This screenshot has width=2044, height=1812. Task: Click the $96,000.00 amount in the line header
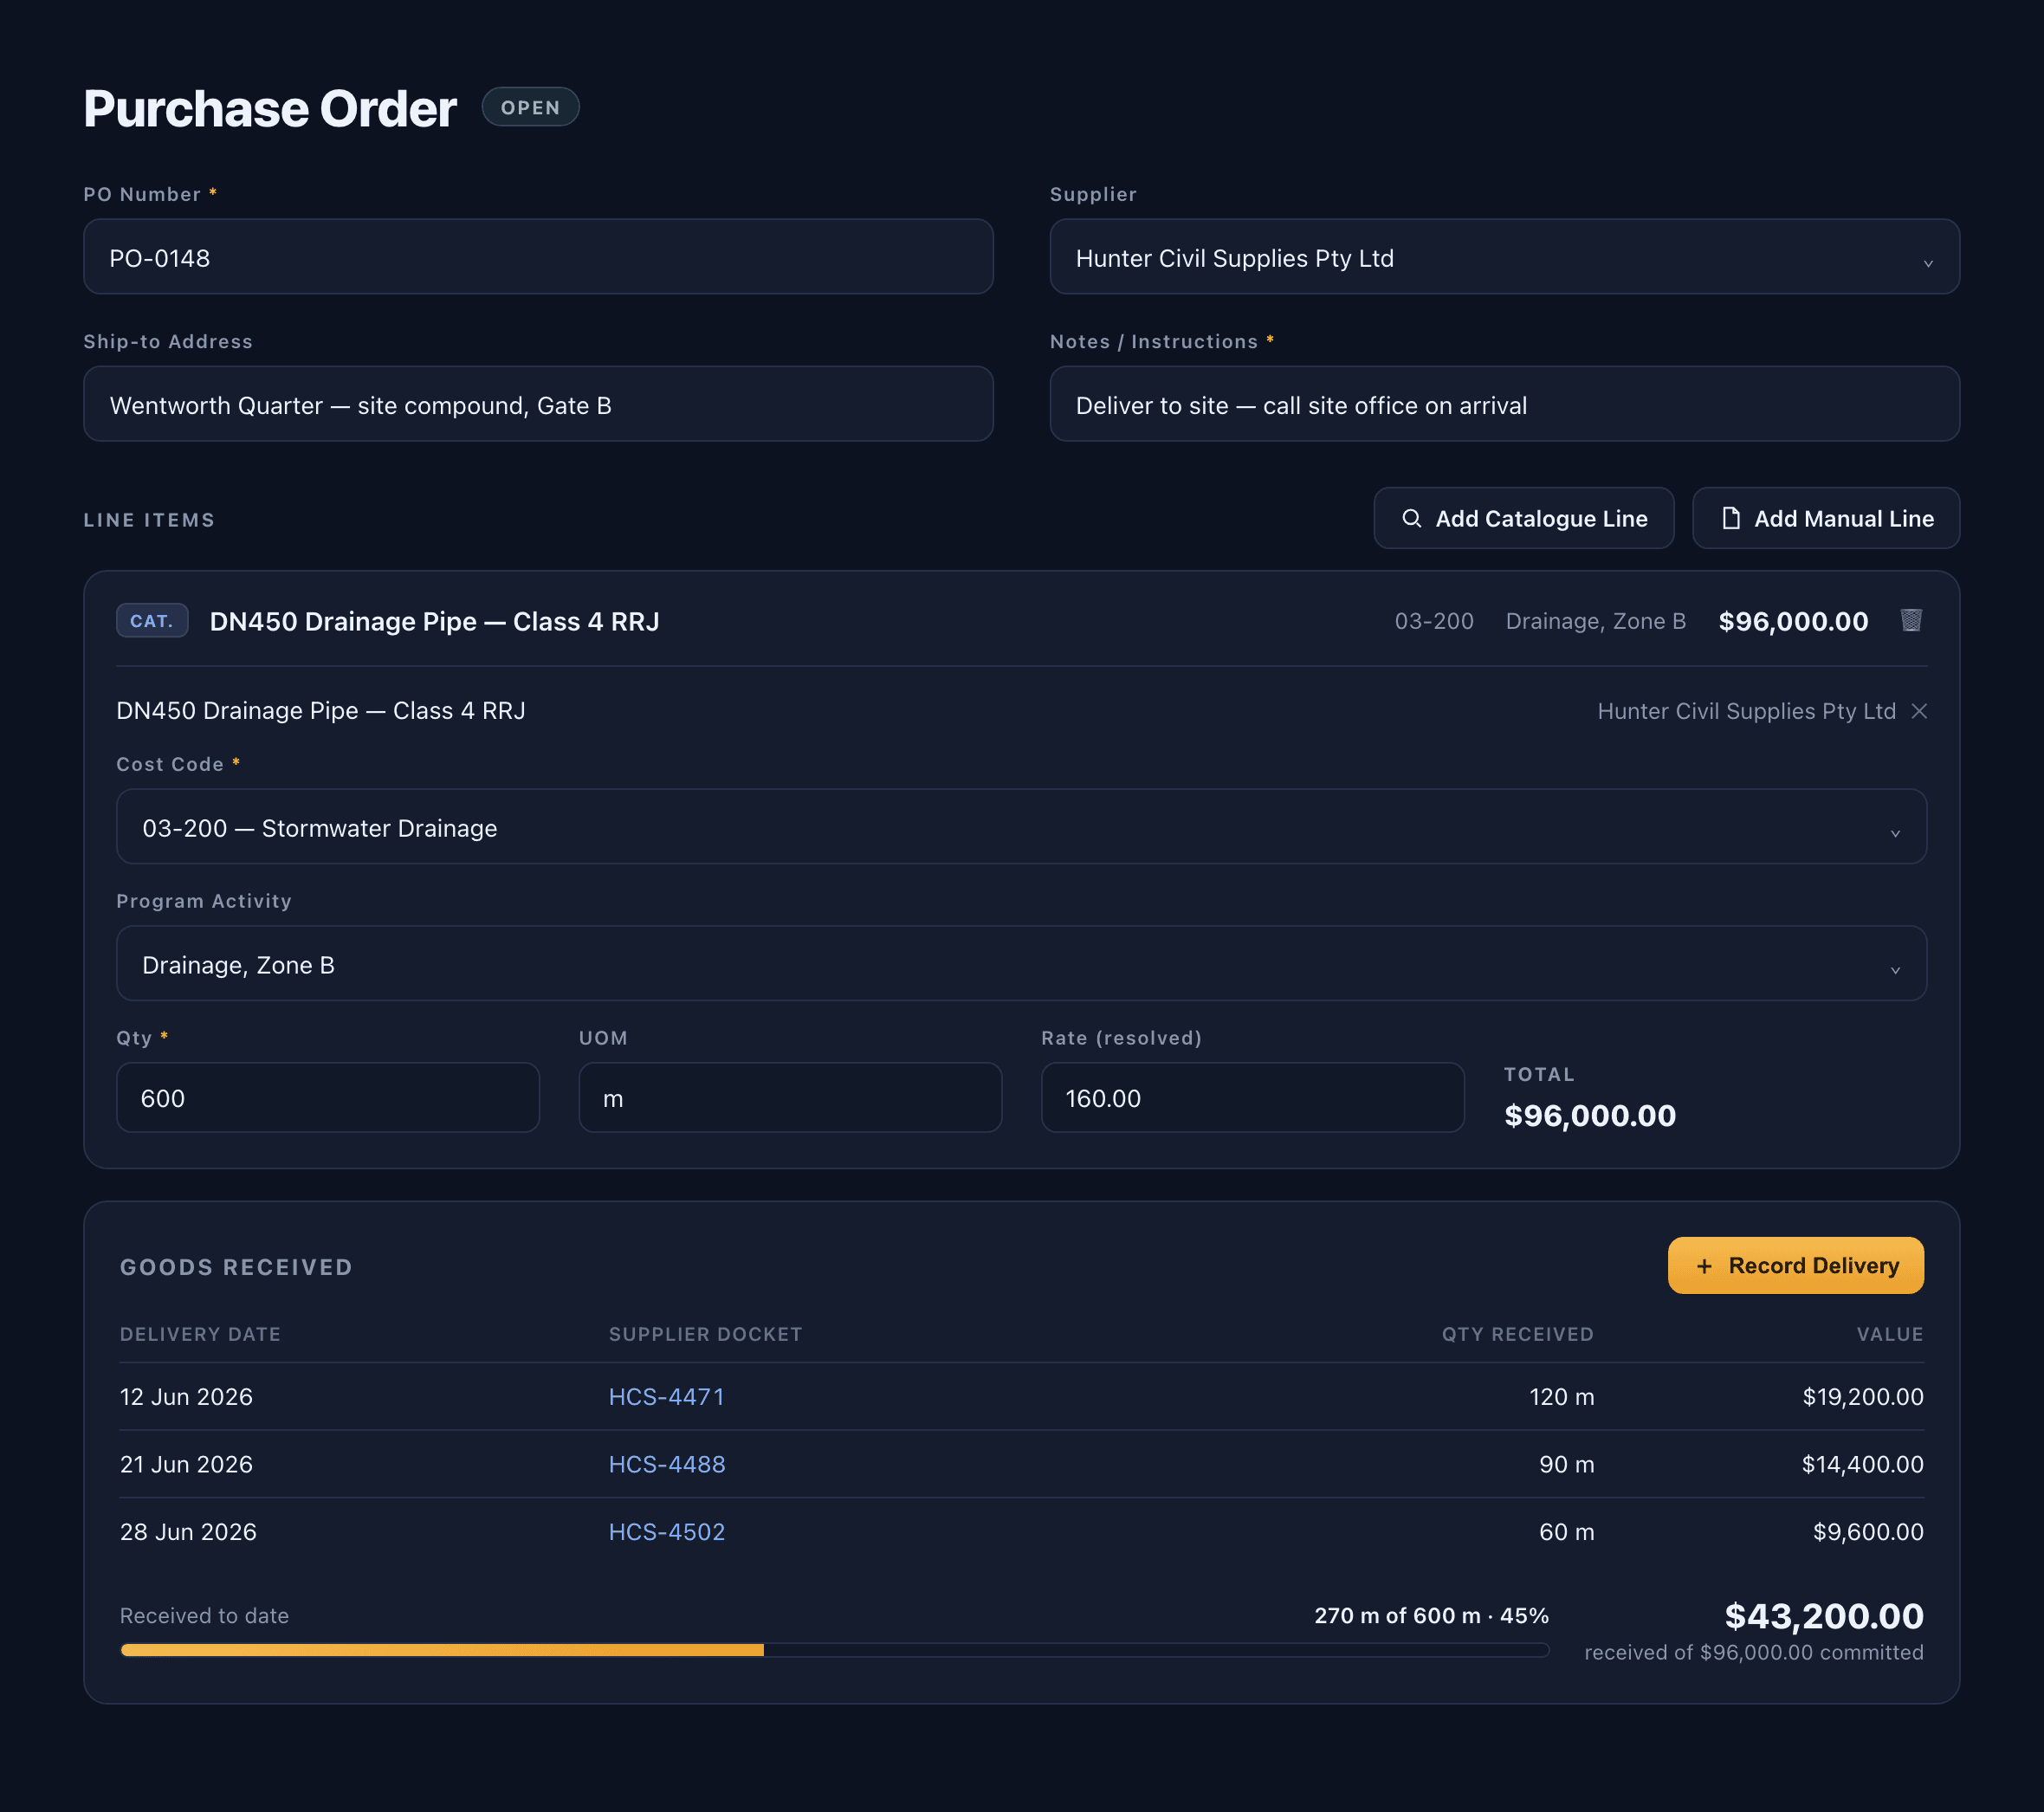click(1793, 621)
